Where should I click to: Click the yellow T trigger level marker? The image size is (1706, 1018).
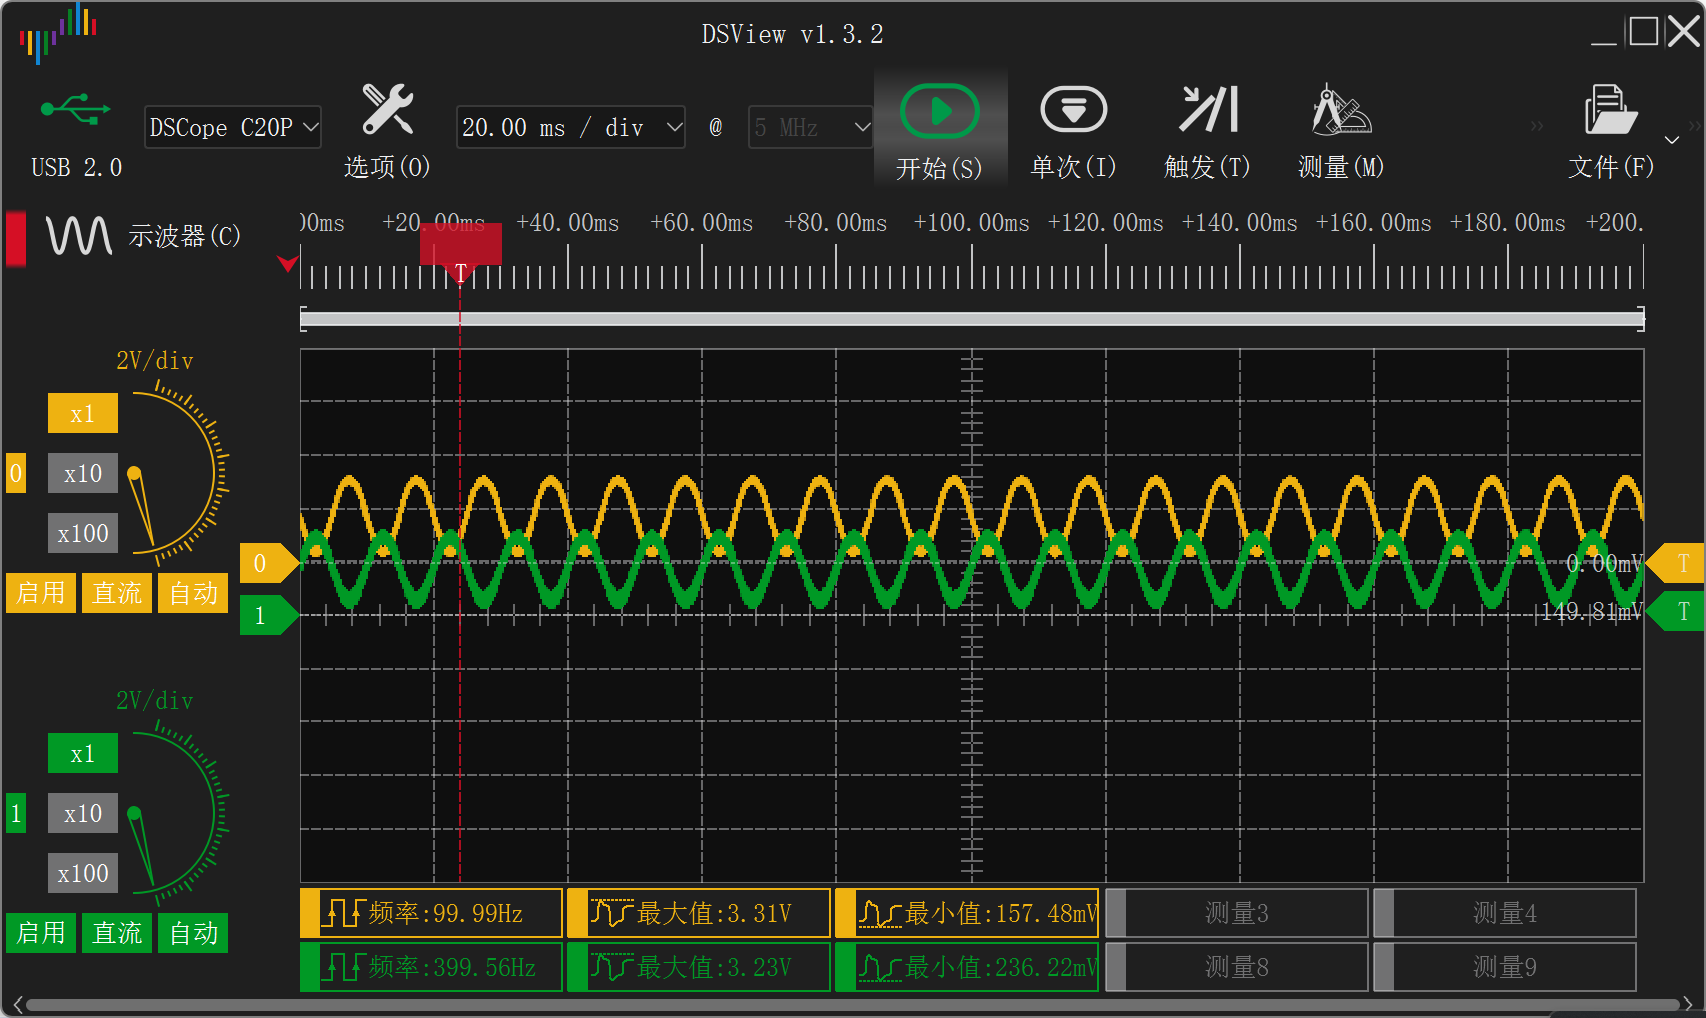[1676, 563]
